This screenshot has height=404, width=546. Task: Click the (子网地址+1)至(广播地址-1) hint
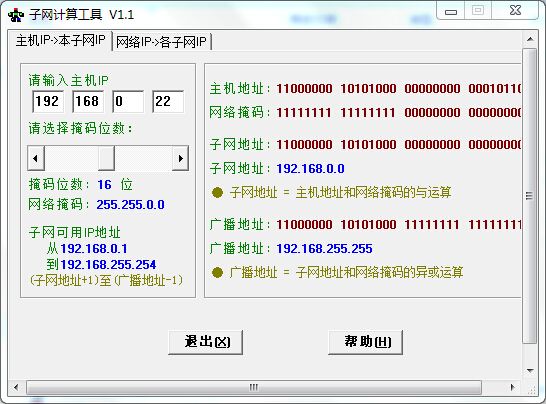107,280
